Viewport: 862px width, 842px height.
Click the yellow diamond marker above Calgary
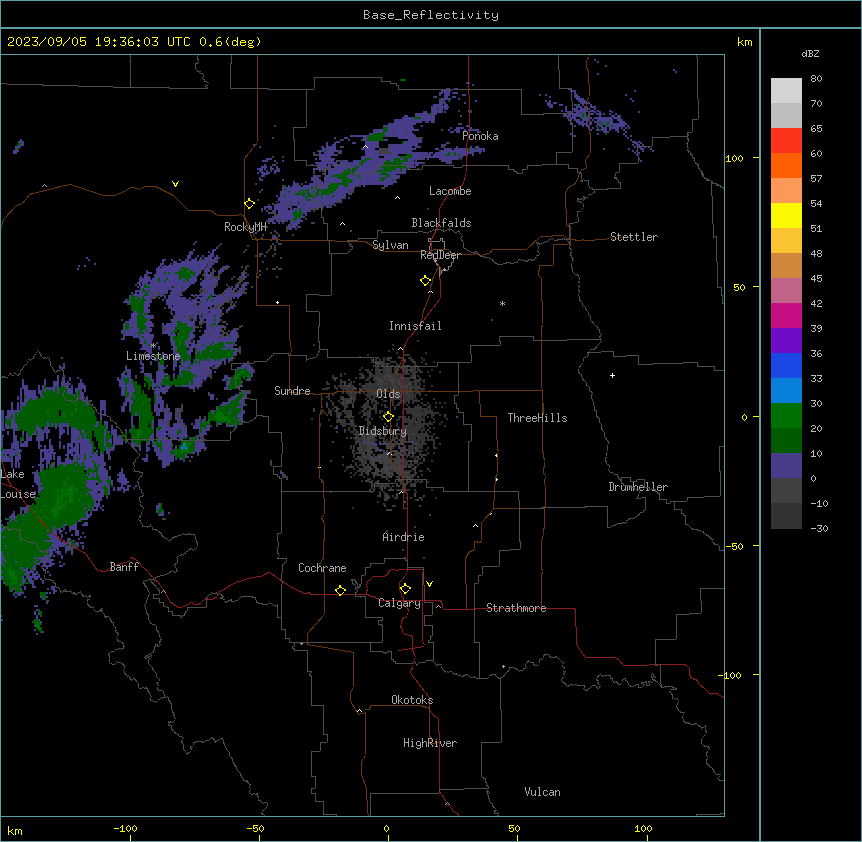coord(405,589)
